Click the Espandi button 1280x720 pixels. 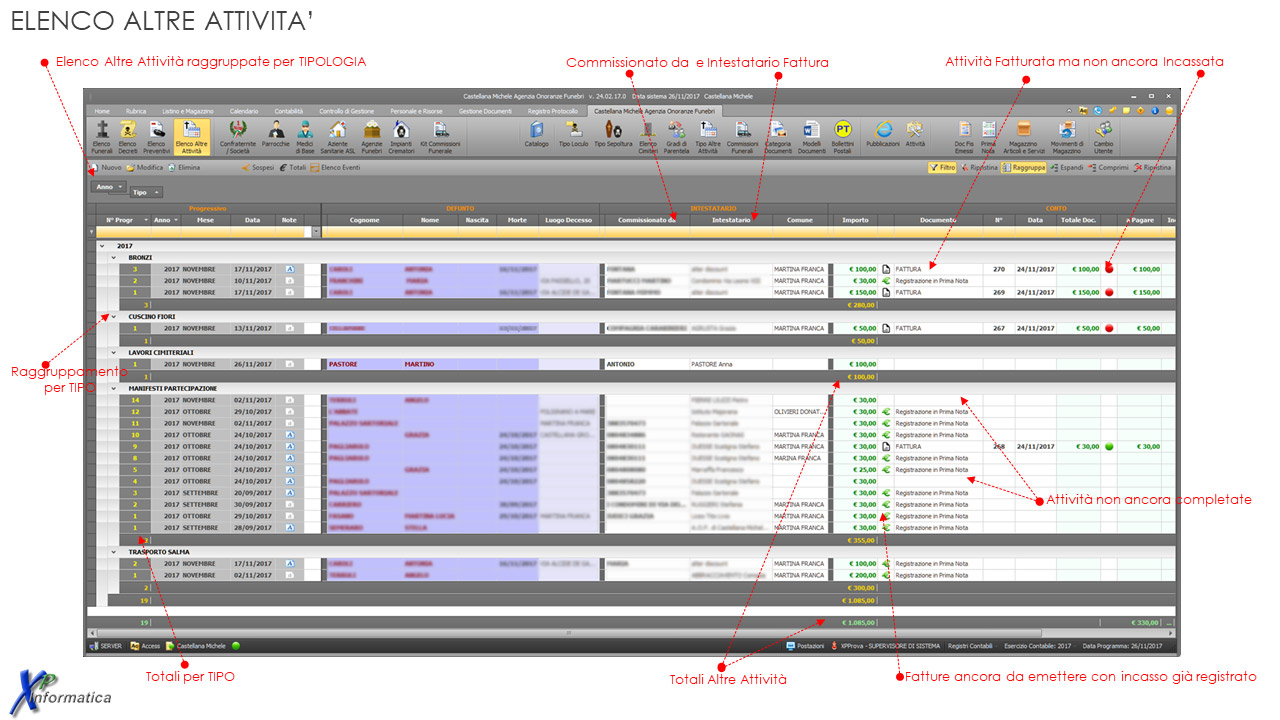pos(1066,168)
